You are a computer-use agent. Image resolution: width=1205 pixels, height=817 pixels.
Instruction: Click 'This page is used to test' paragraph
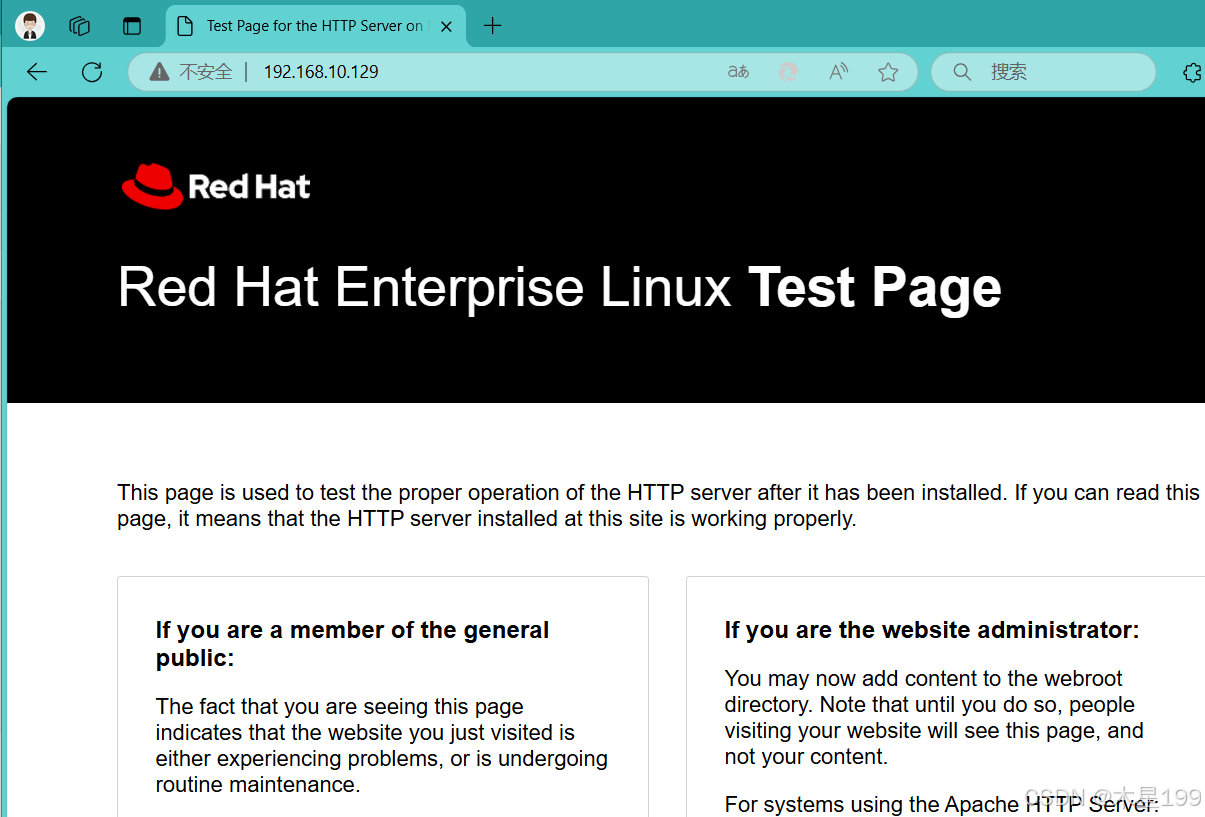click(658, 506)
